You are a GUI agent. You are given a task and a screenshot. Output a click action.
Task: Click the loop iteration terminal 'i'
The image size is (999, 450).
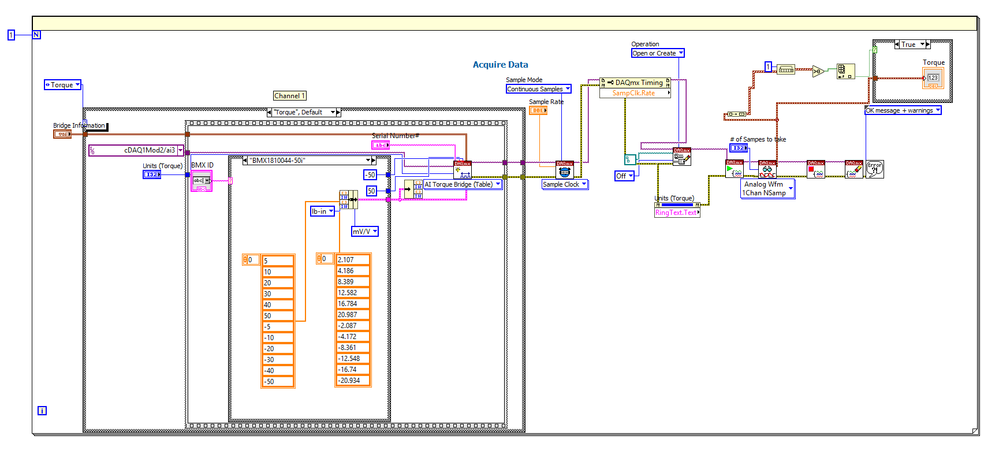coord(41,410)
